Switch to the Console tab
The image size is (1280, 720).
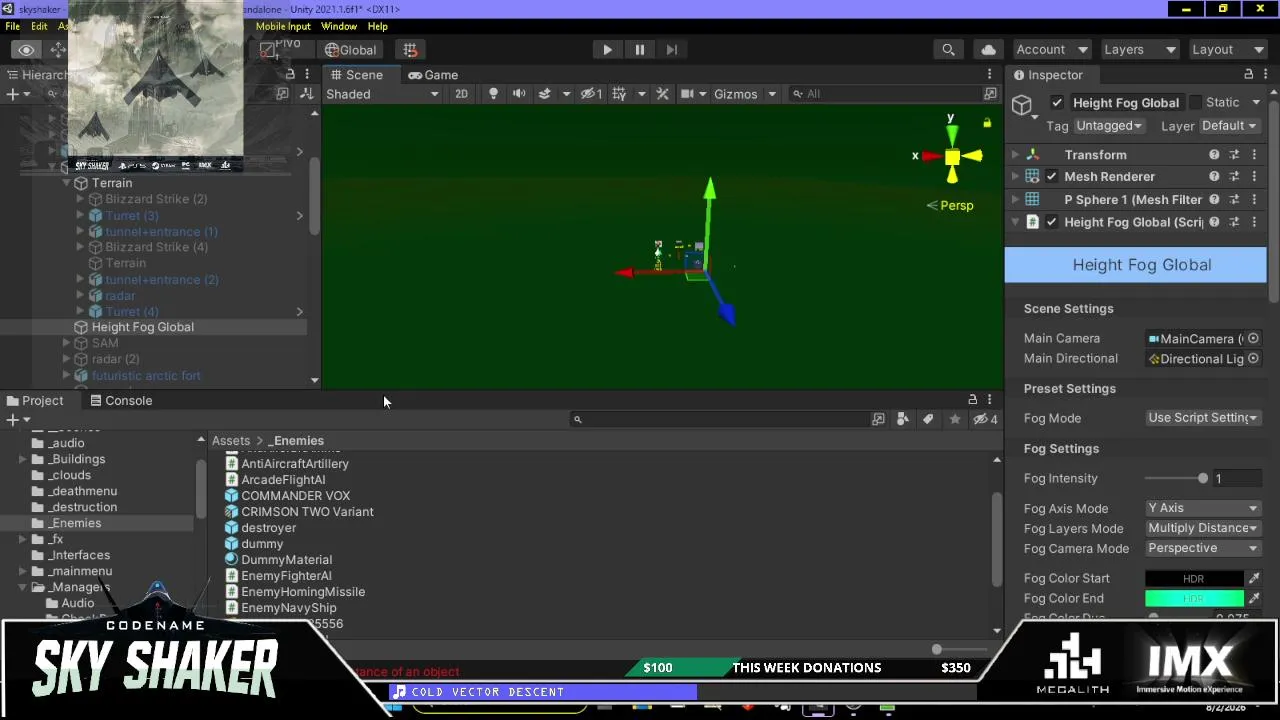tap(120, 401)
